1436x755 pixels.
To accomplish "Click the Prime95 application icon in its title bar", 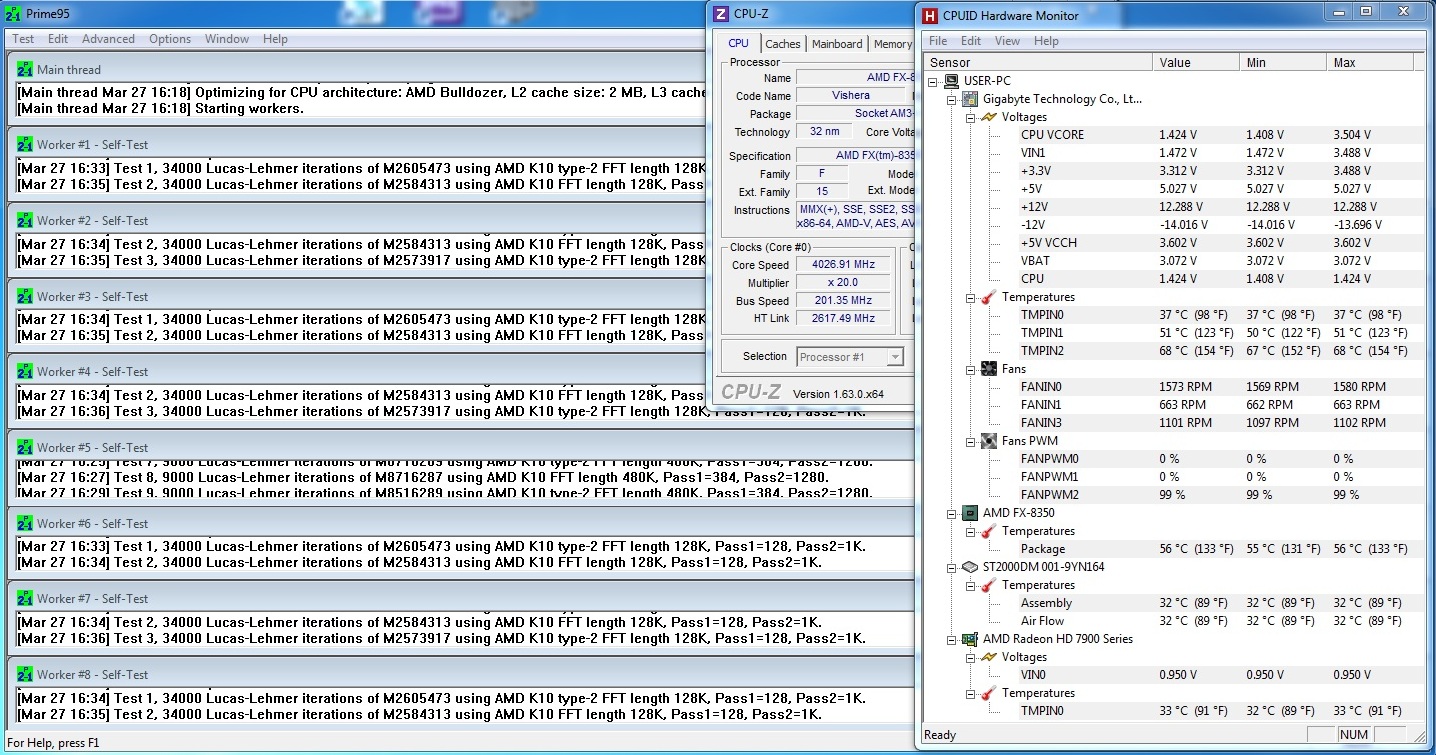I will click(x=13, y=14).
